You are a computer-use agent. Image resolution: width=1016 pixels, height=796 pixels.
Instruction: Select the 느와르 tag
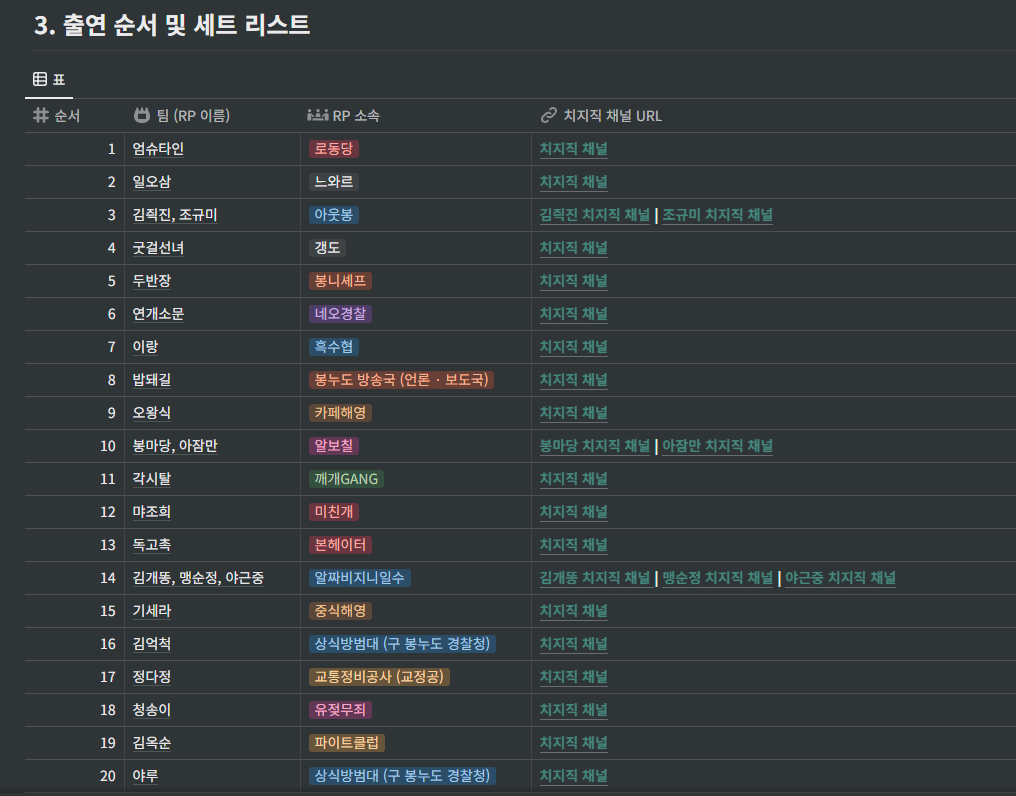tap(334, 182)
